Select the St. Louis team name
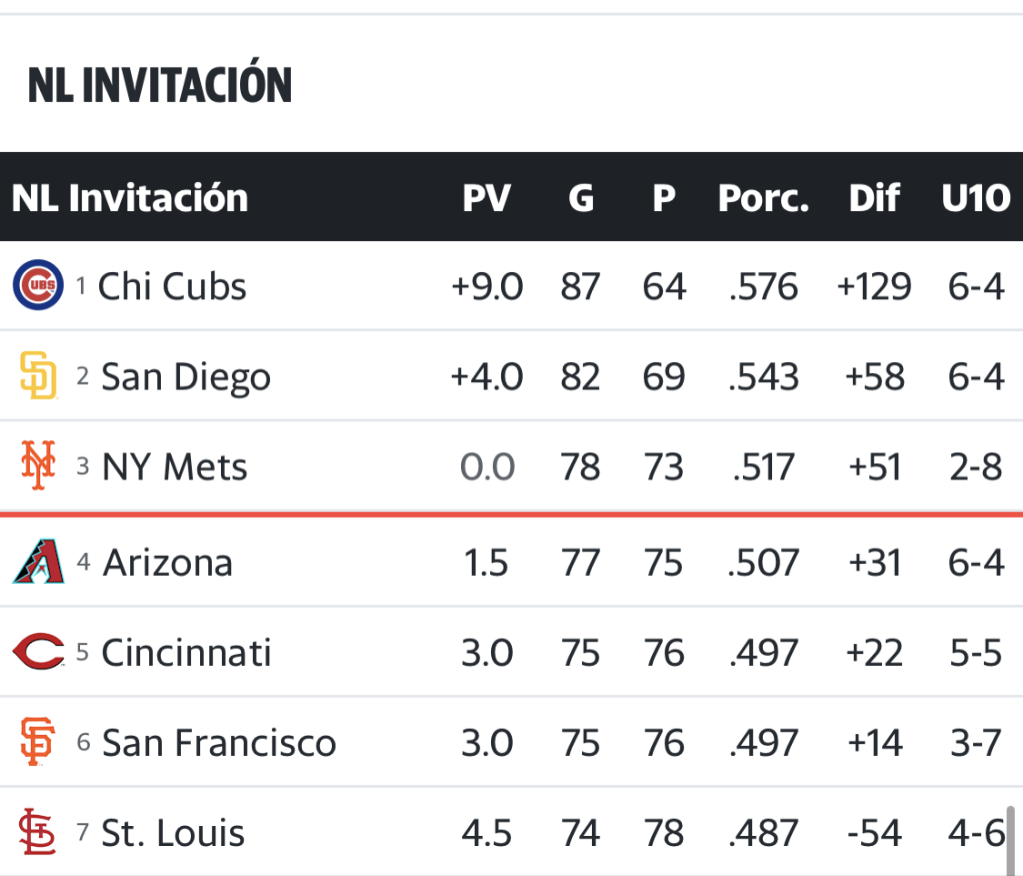 pyautogui.click(x=173, y=833)
